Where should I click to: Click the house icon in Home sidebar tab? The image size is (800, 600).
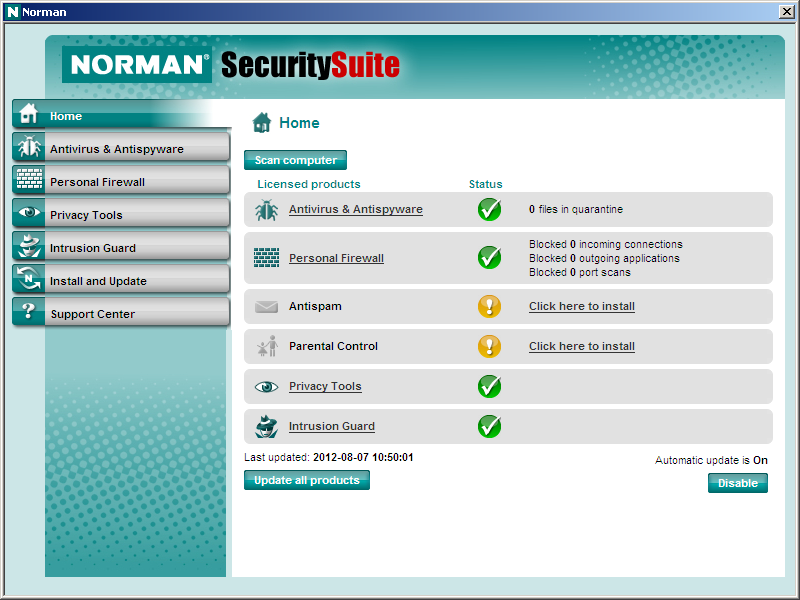click(x=29, y=114)
